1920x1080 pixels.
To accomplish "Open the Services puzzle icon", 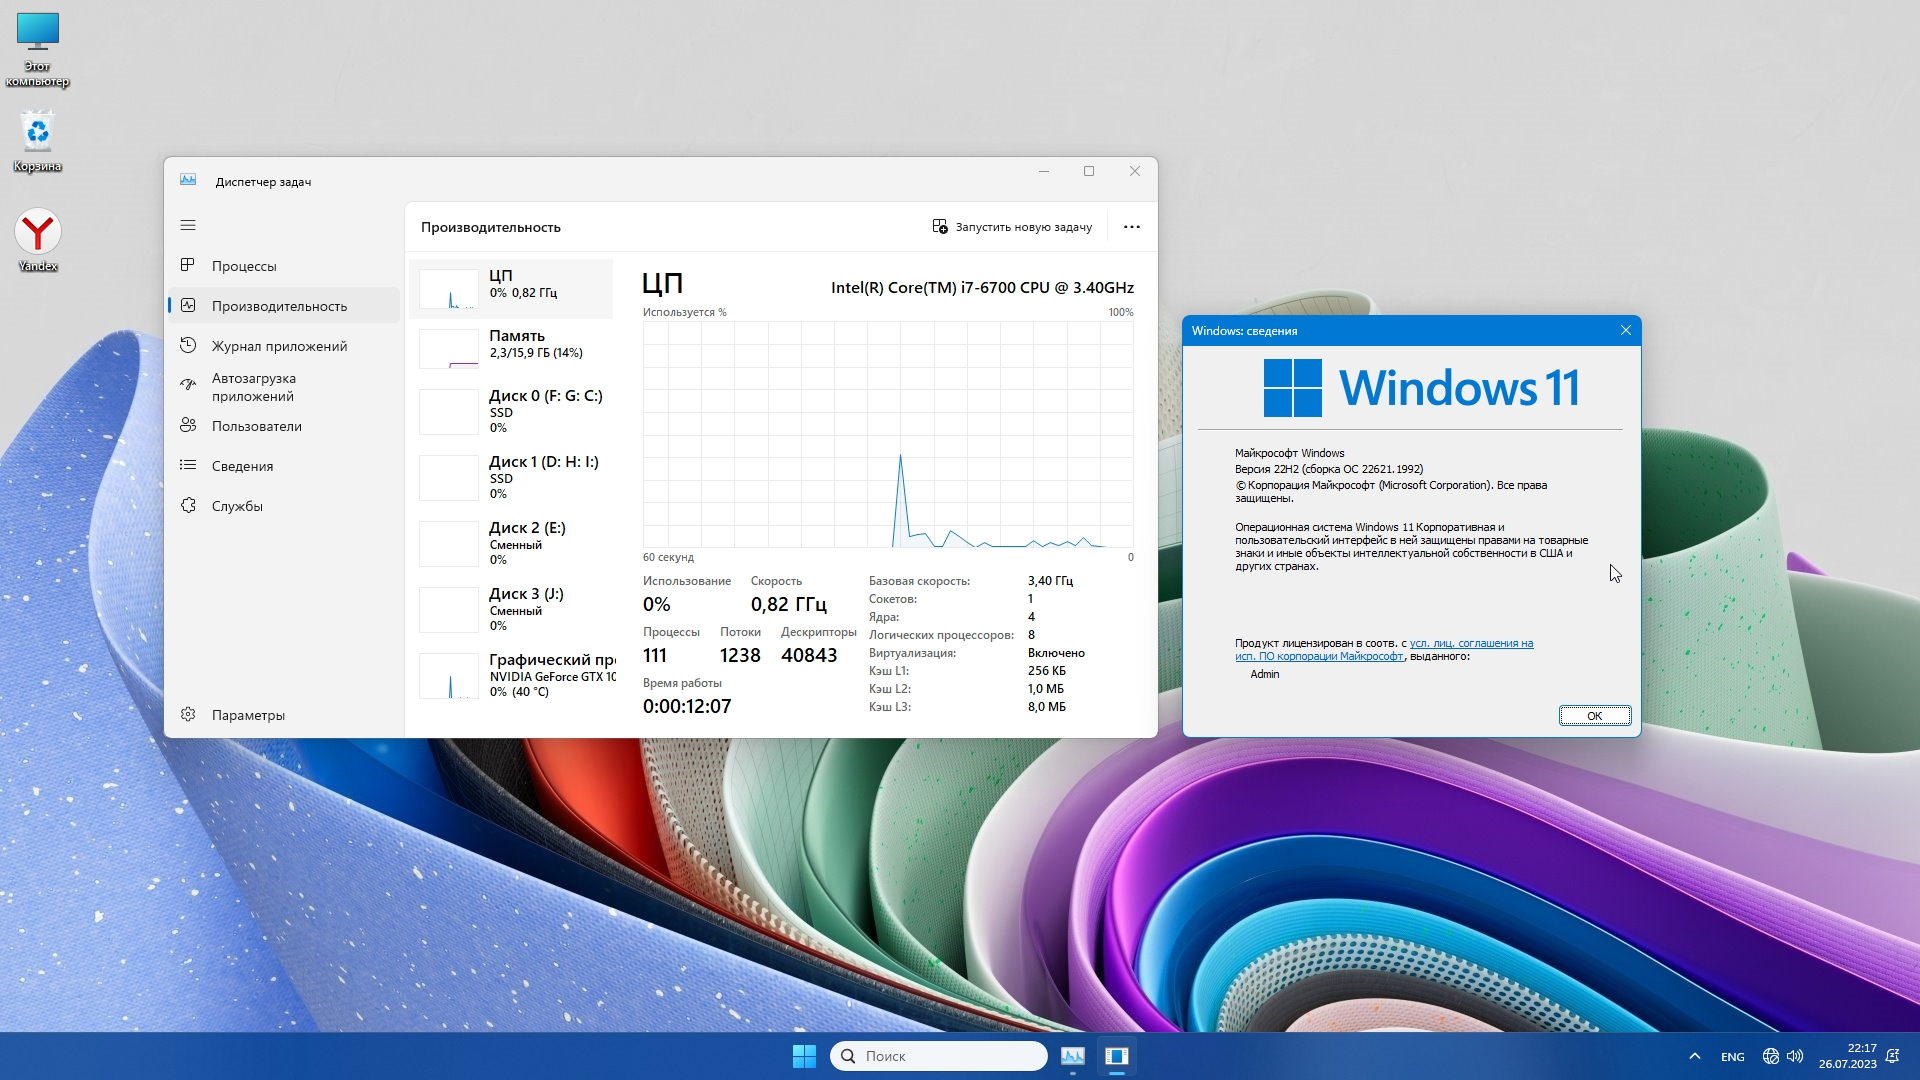I will tap(188, 505).
